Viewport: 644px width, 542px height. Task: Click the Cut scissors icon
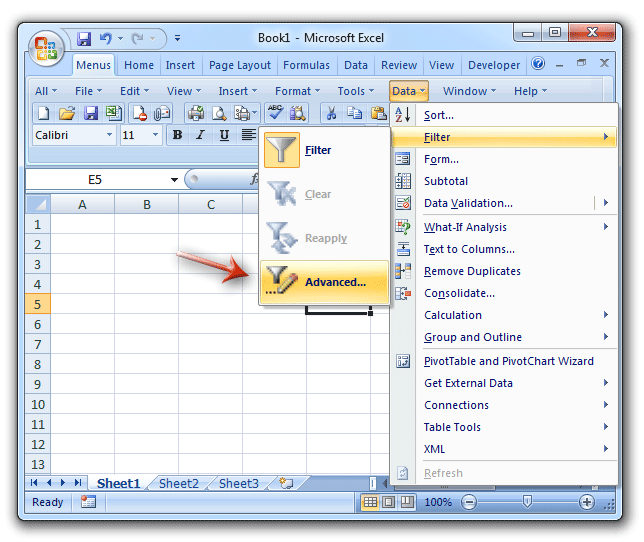[331, 113]
